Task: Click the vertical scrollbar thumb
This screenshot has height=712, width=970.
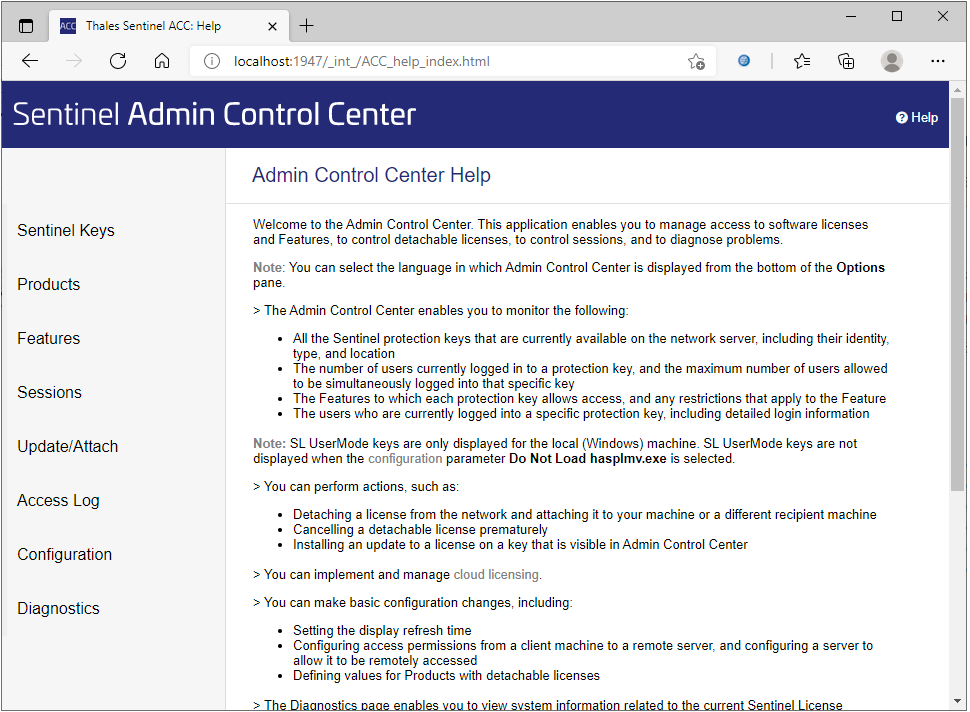Action: click(958, 294)
